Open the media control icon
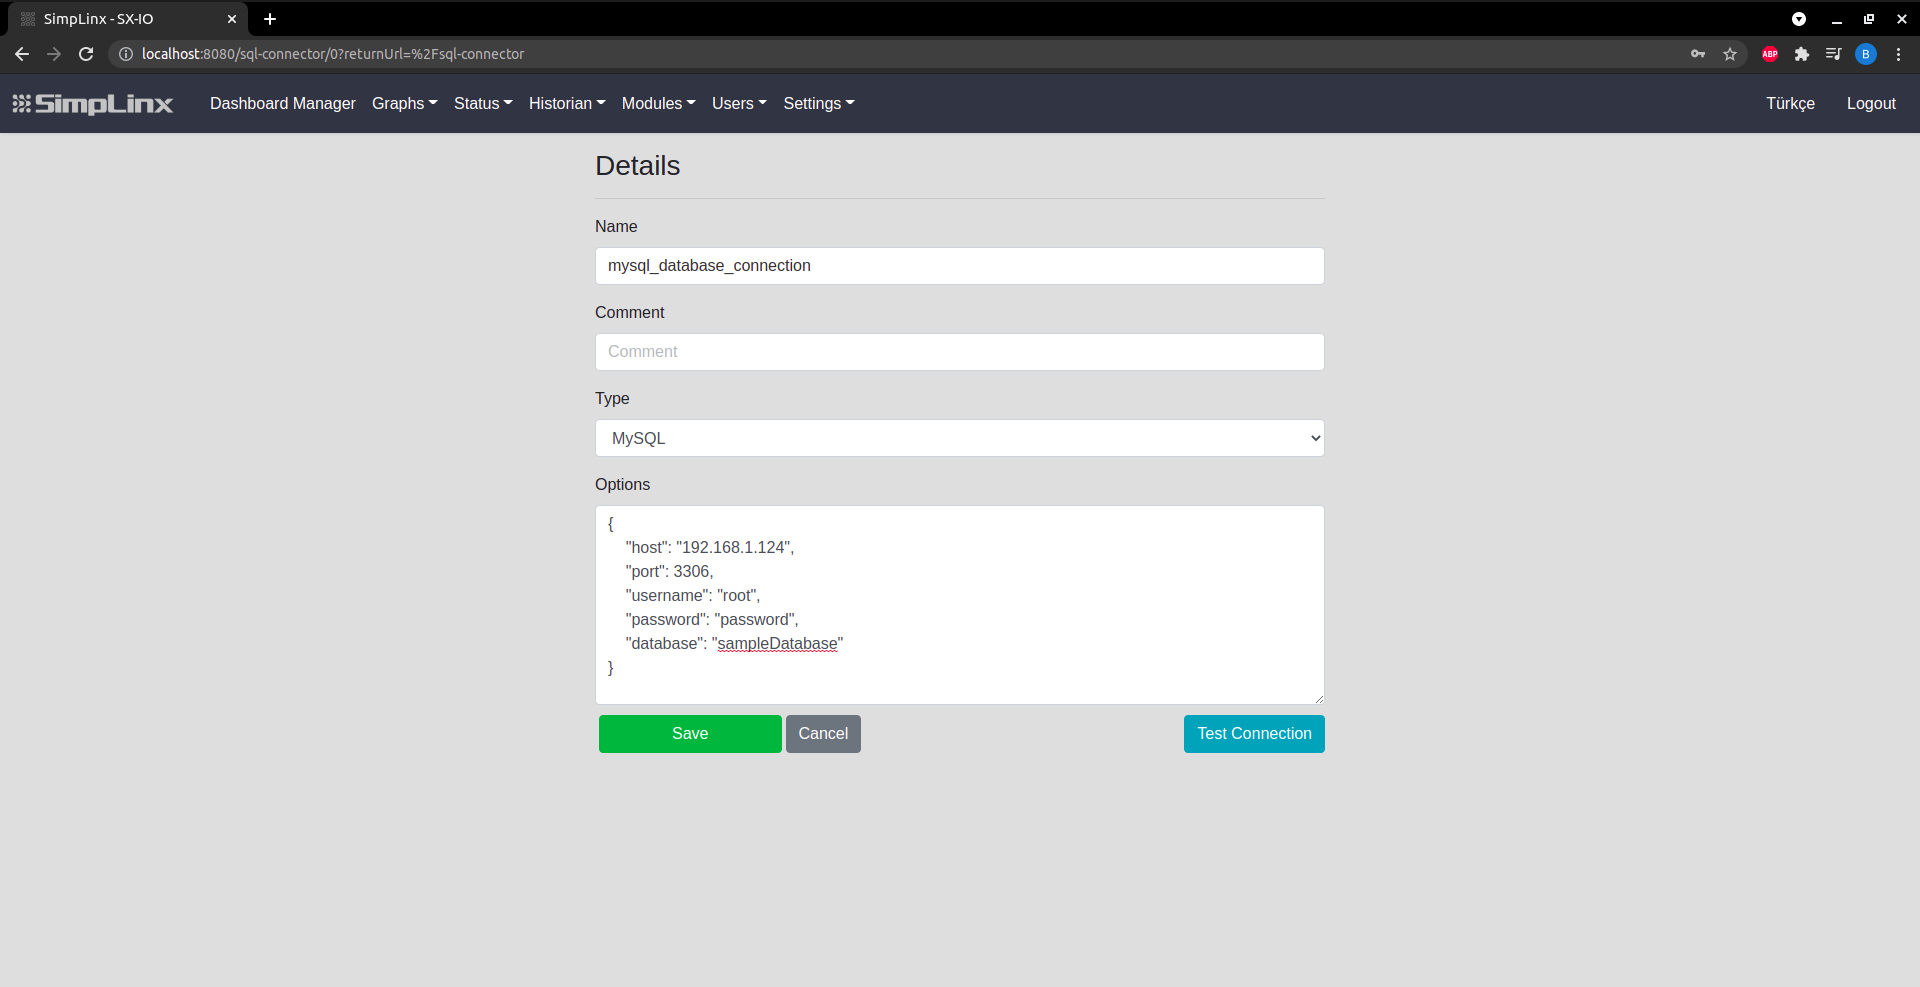Viewport: 1920px width, 987px height. point(1833,54)
